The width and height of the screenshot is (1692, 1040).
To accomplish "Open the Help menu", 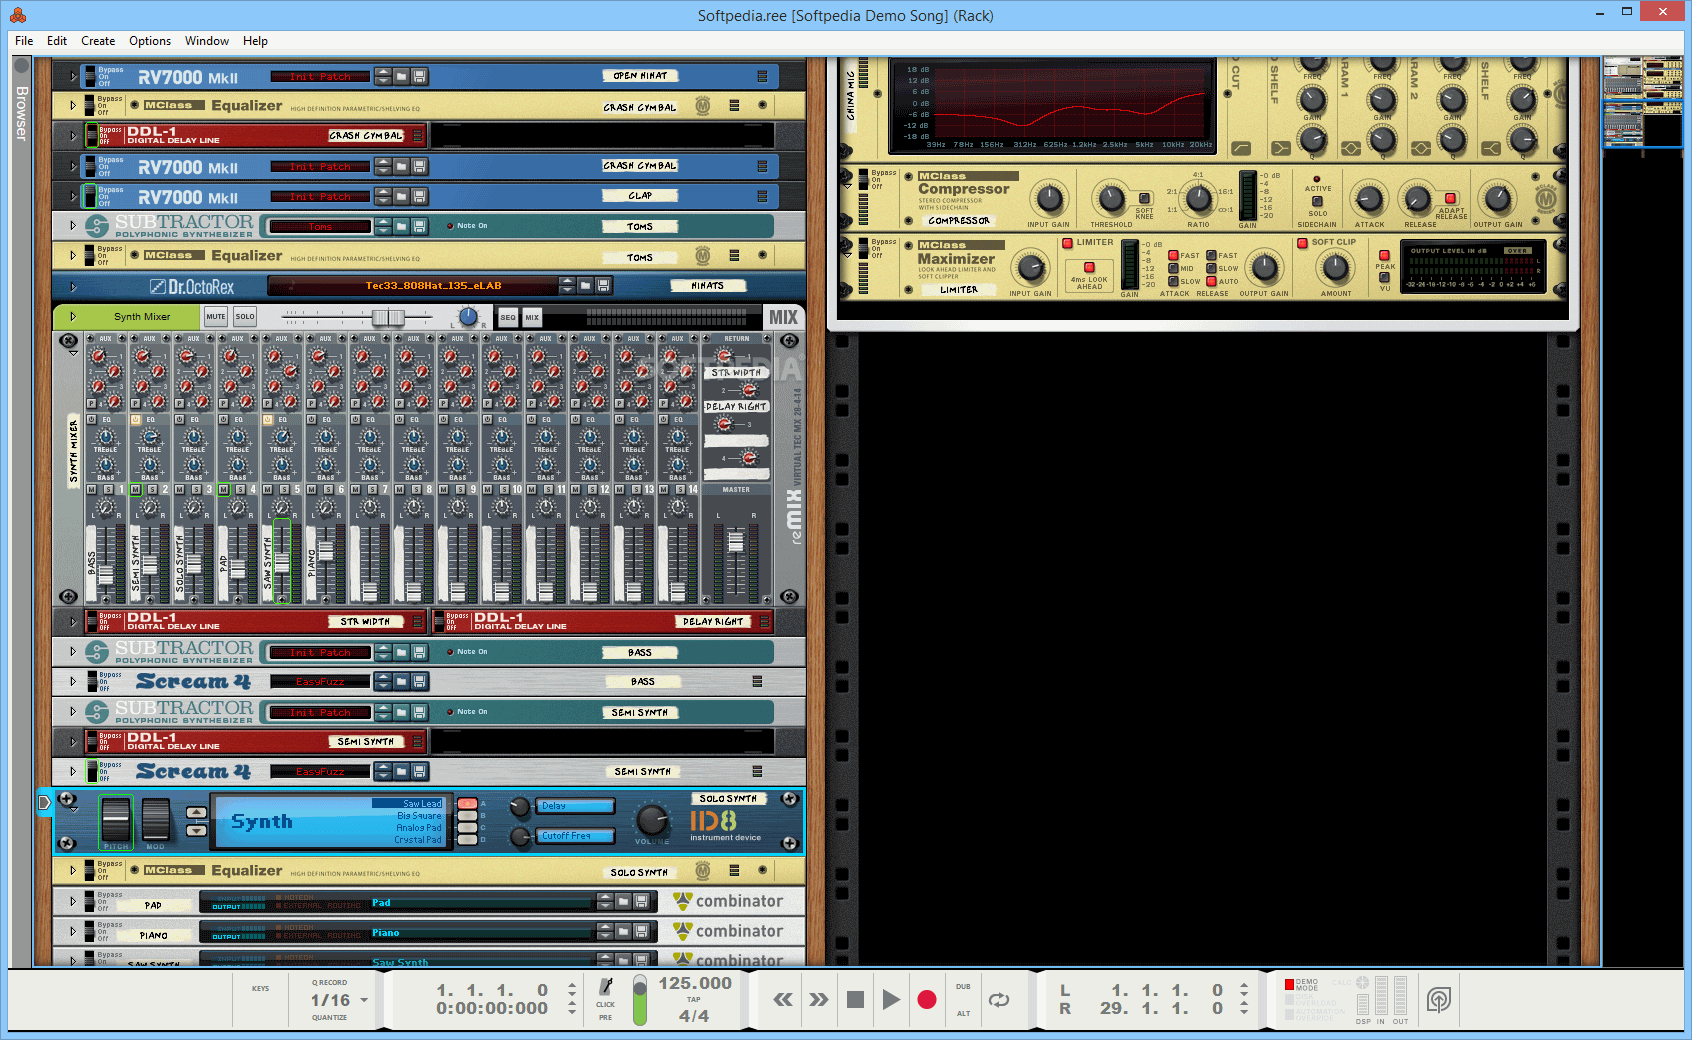I will click(x=255, y=41).
